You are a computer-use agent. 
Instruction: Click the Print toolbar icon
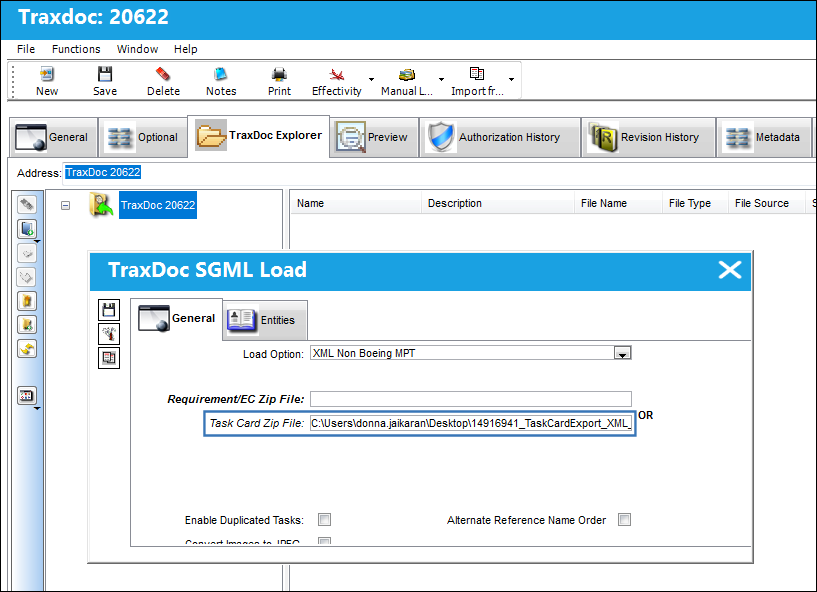[279, 74]
